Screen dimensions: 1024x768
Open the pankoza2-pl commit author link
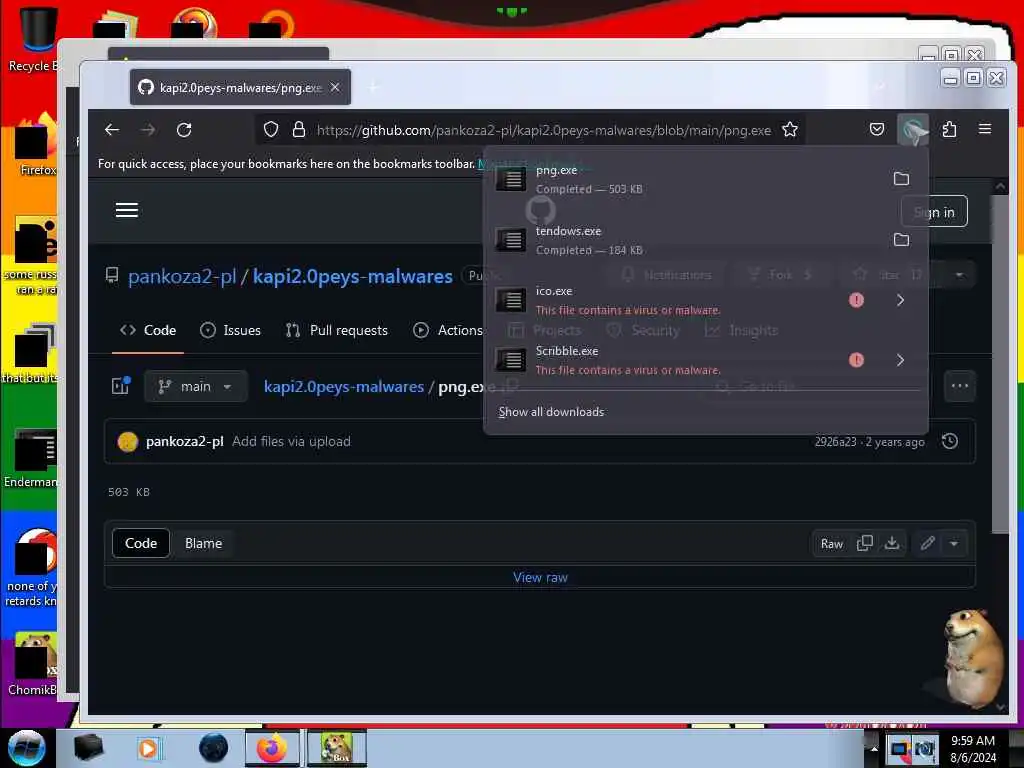(x=185, y=441)
